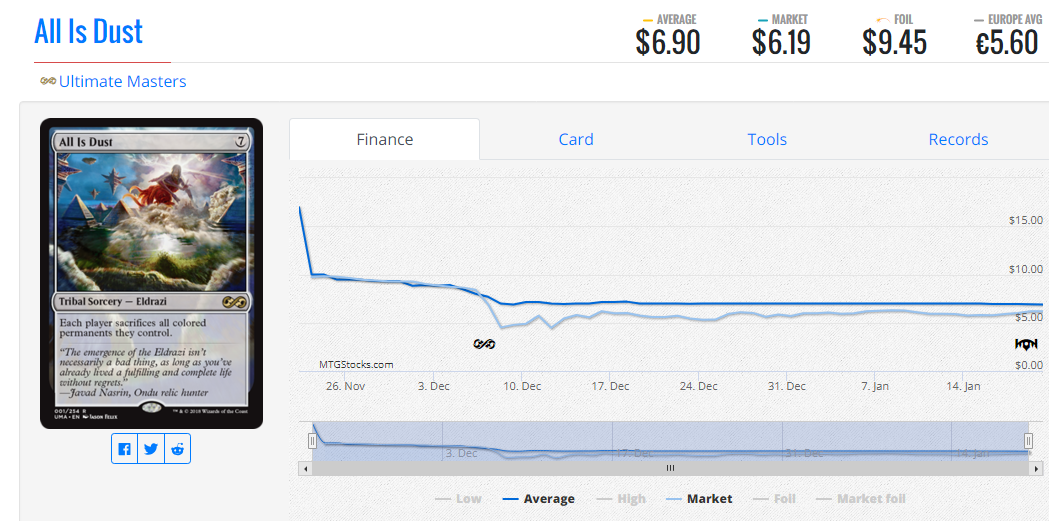
Task: Open the Ultimate Masters set link
Action: tap(122, 82)
